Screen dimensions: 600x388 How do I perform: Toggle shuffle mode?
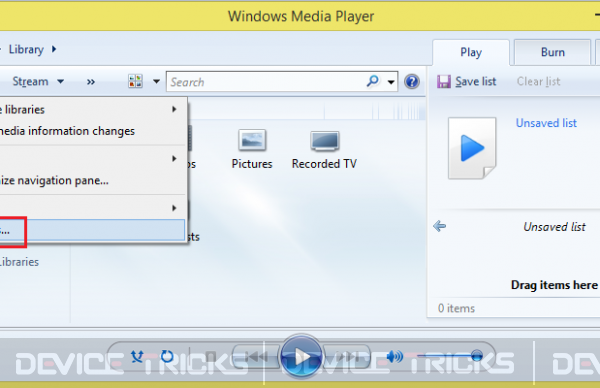pyautogui.click(x=137, y=357)
